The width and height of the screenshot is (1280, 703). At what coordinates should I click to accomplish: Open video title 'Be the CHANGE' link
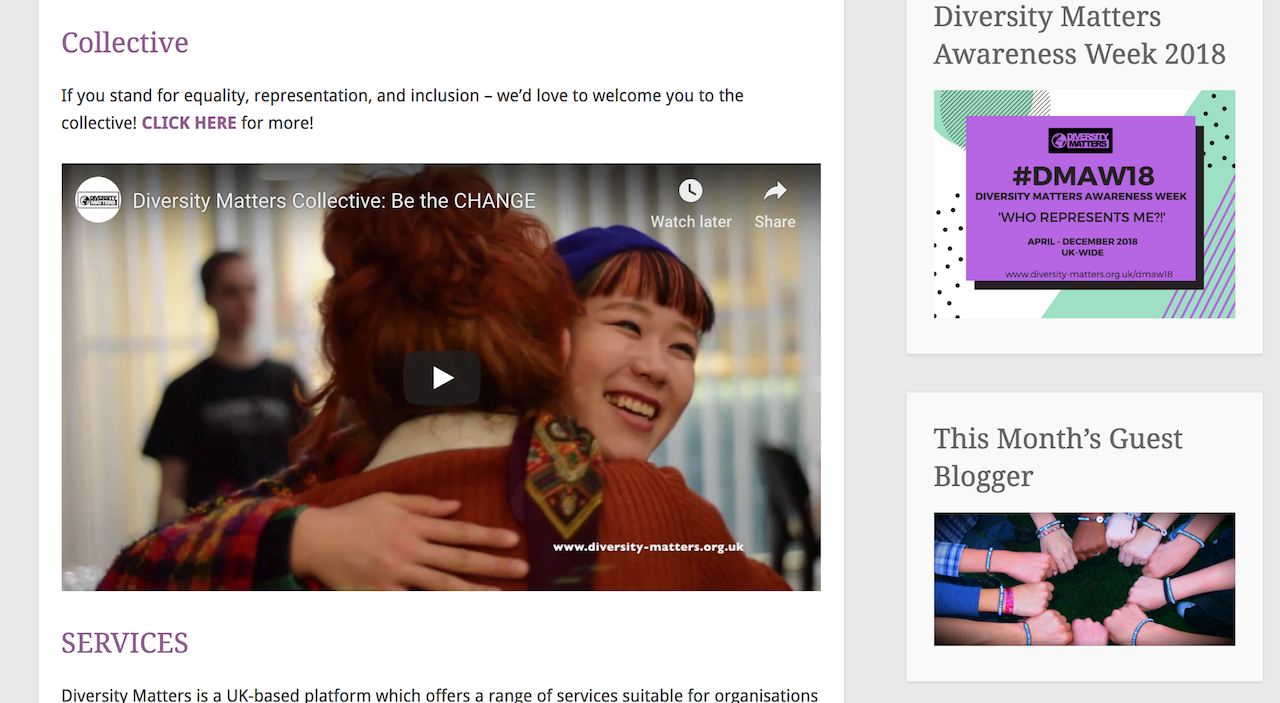[x=334, y=201]
